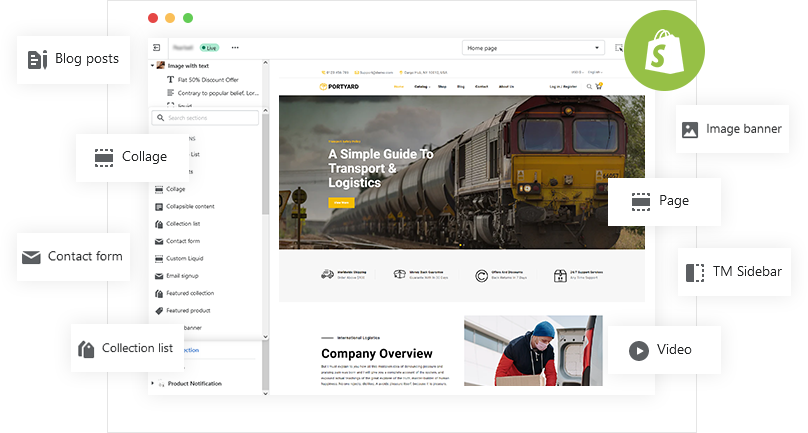
Task: Open About Us in the store navigation
Action: point(506,87)
